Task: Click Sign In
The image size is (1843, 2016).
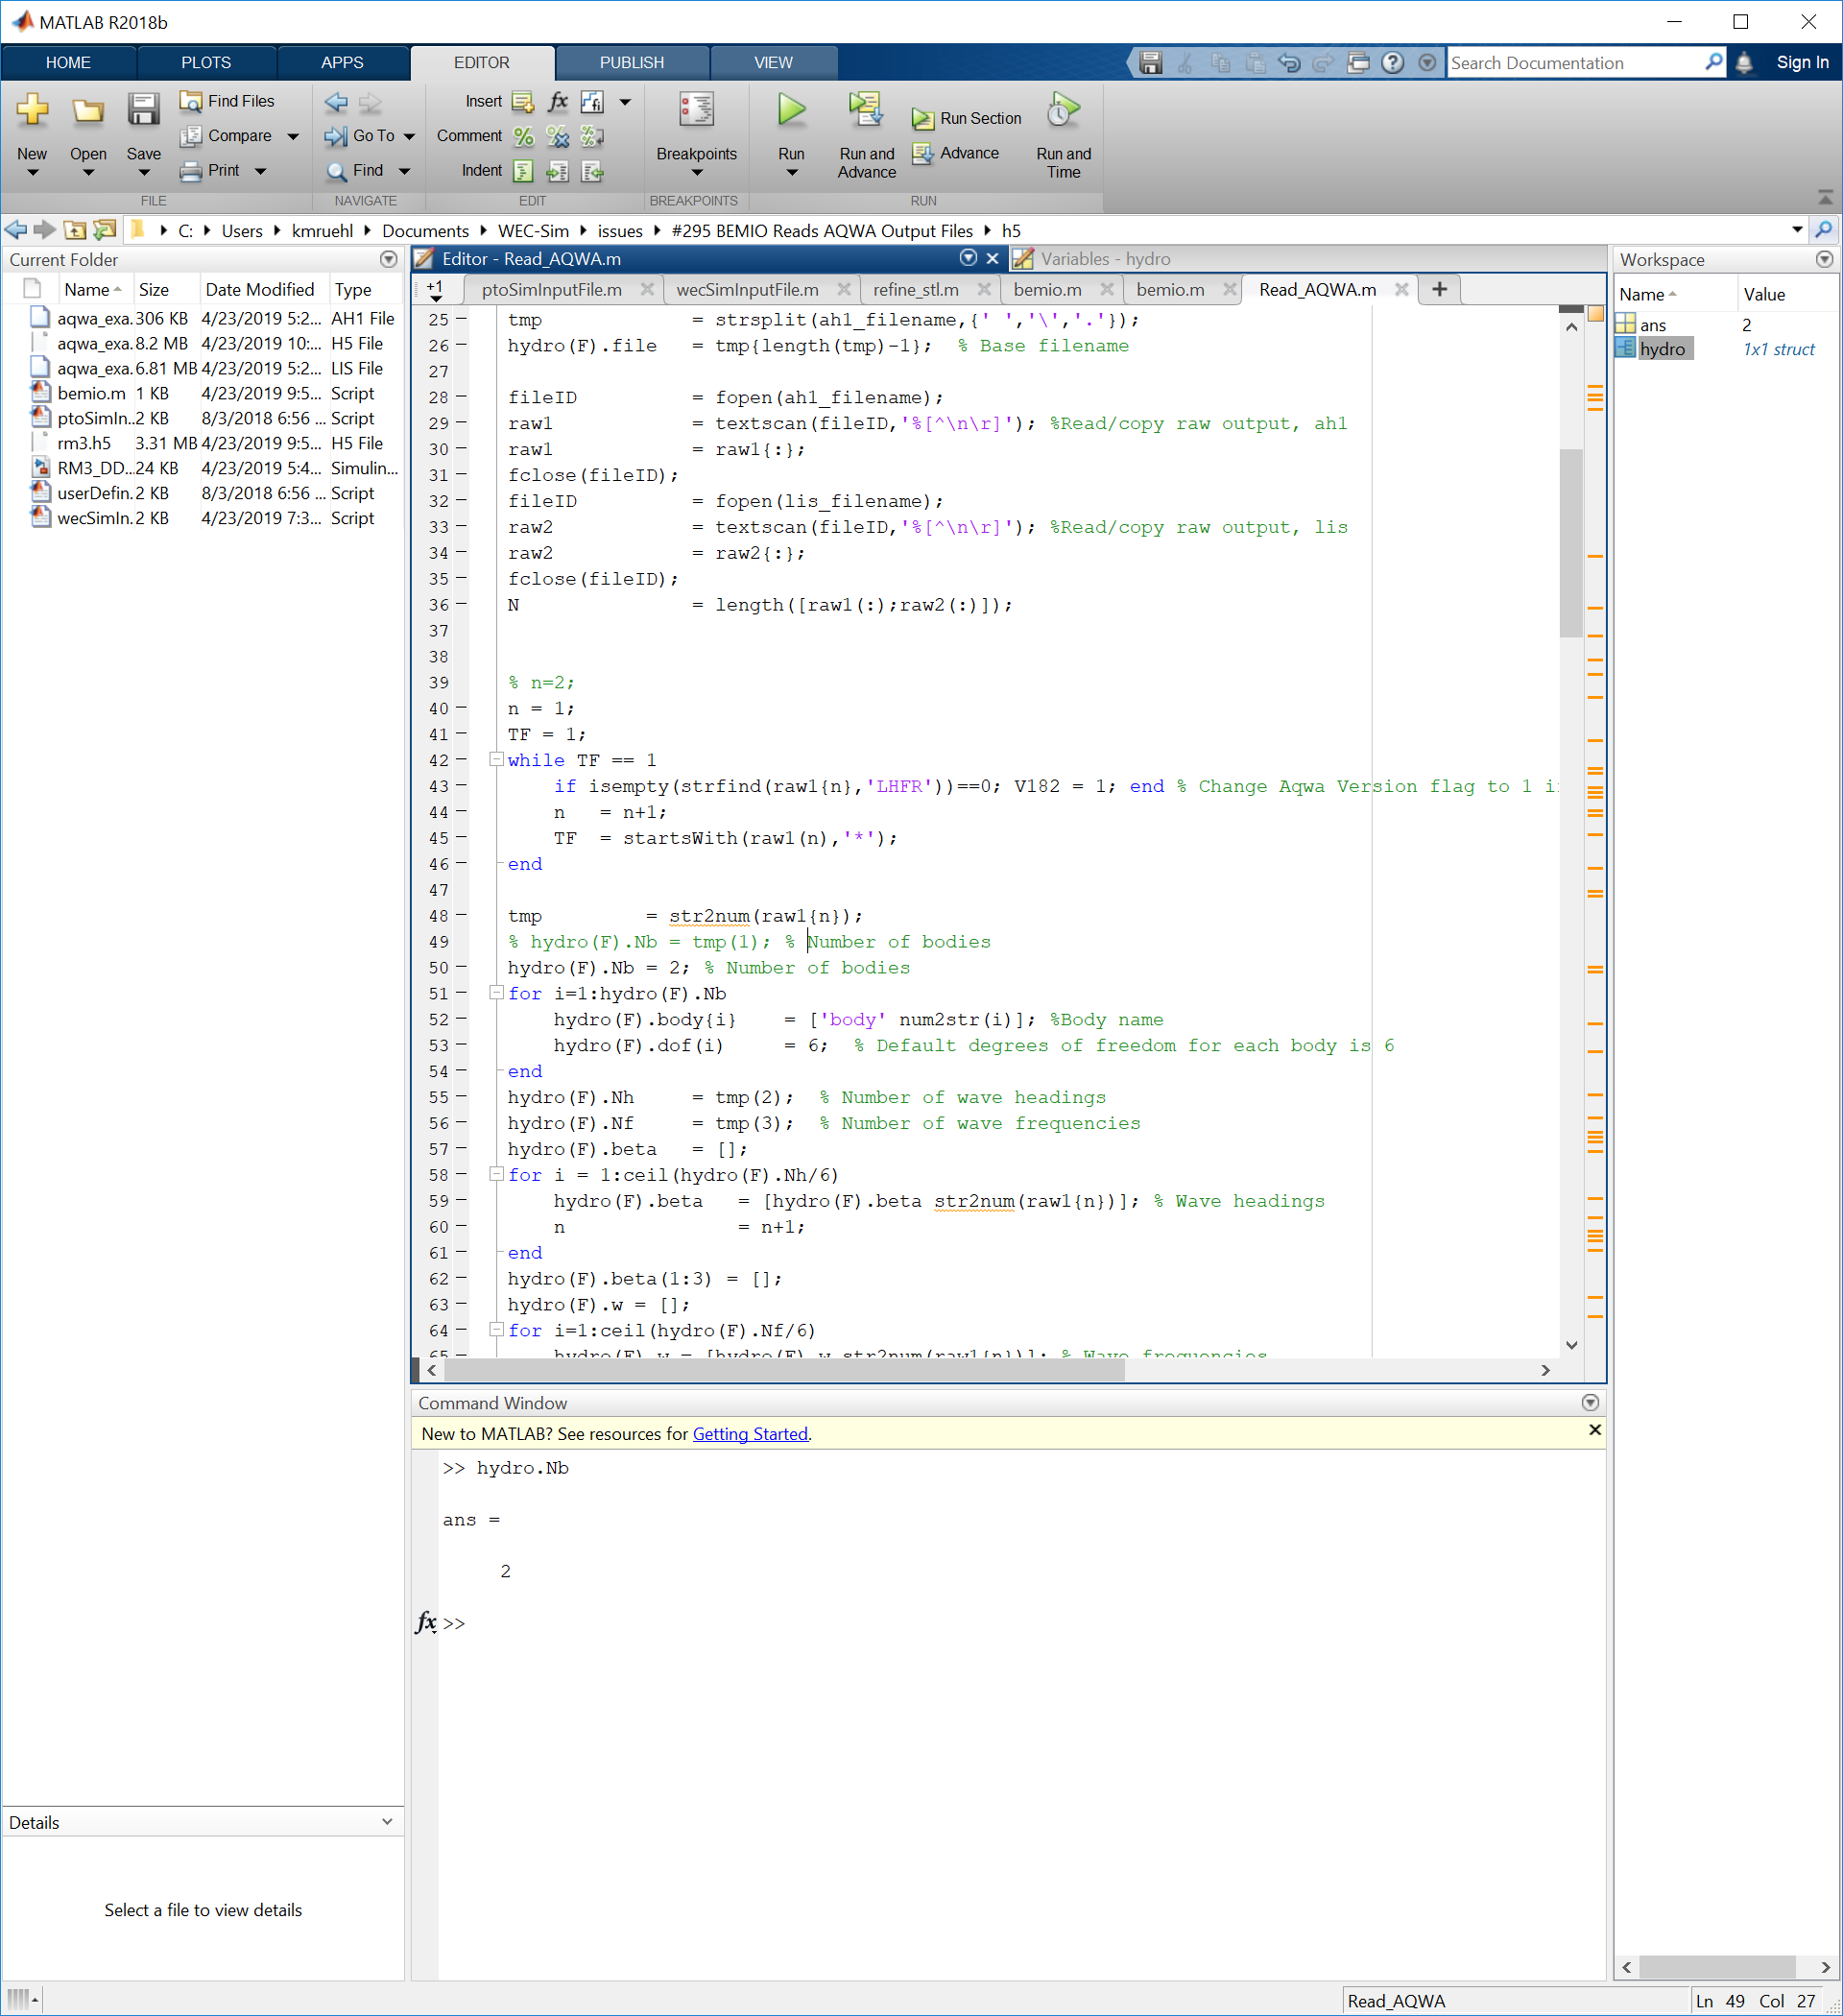Action: 1802,62
